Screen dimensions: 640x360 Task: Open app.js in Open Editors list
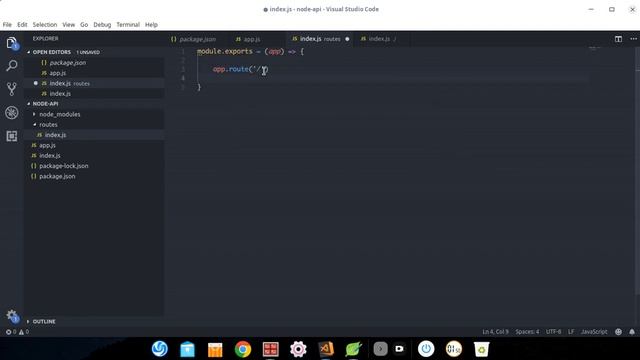point(58,73)
